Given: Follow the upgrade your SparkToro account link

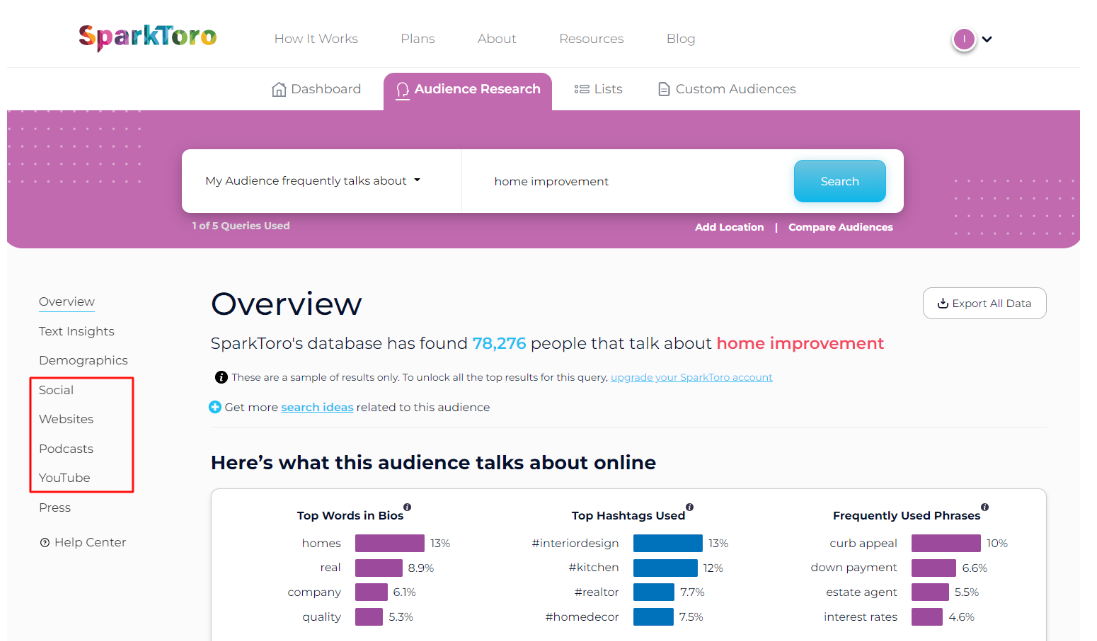Looking at the screenshot, I should click(691, 377).
